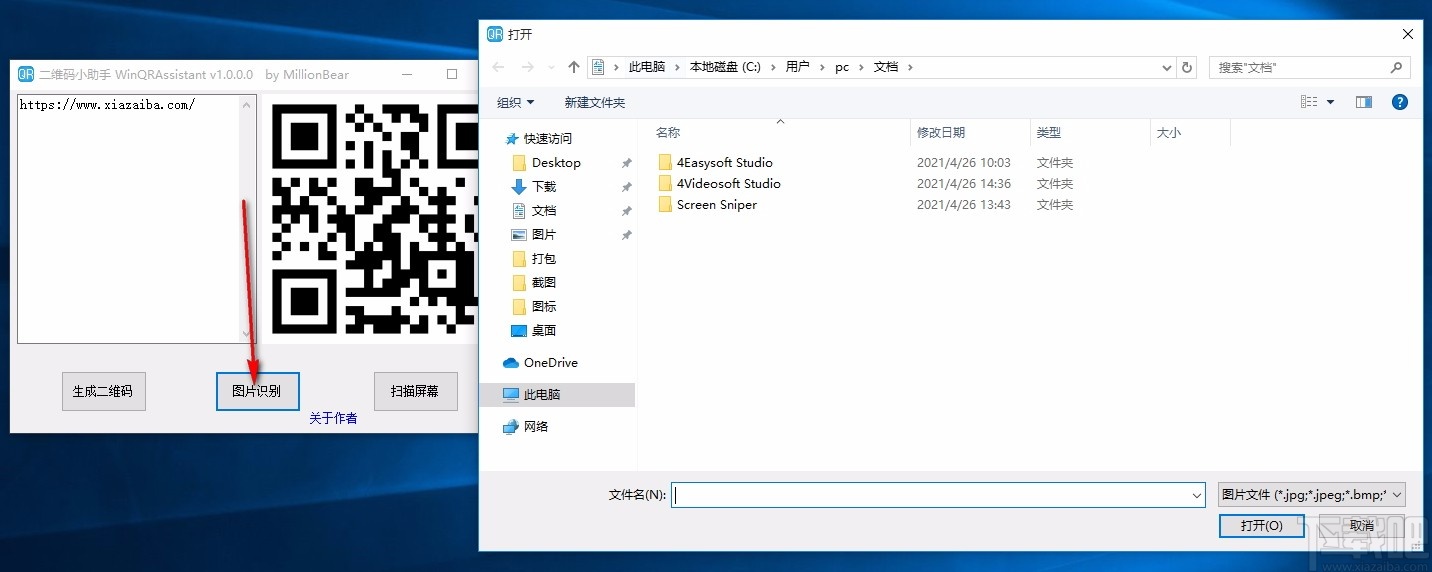Select the Screen Sniper folder
The image size is (1432, 572).
click(x=717, y=204)
